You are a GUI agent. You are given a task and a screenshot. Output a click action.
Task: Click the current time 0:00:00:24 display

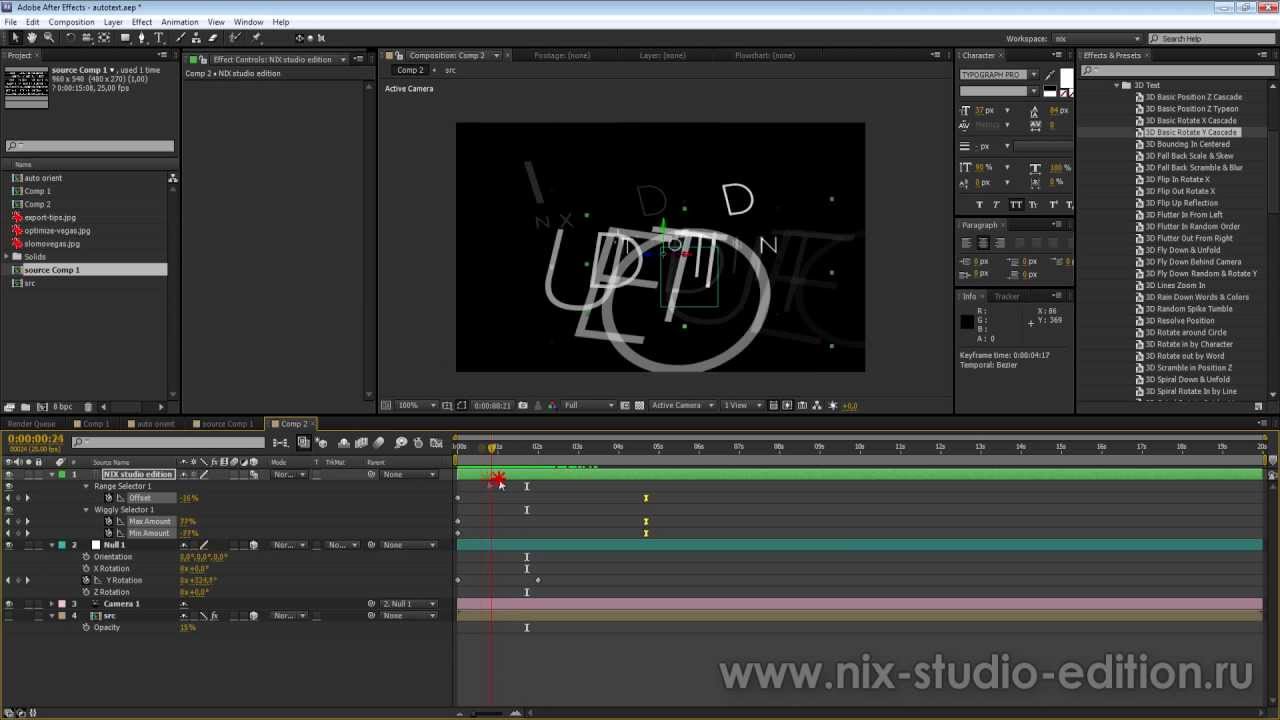click(36, 439)
